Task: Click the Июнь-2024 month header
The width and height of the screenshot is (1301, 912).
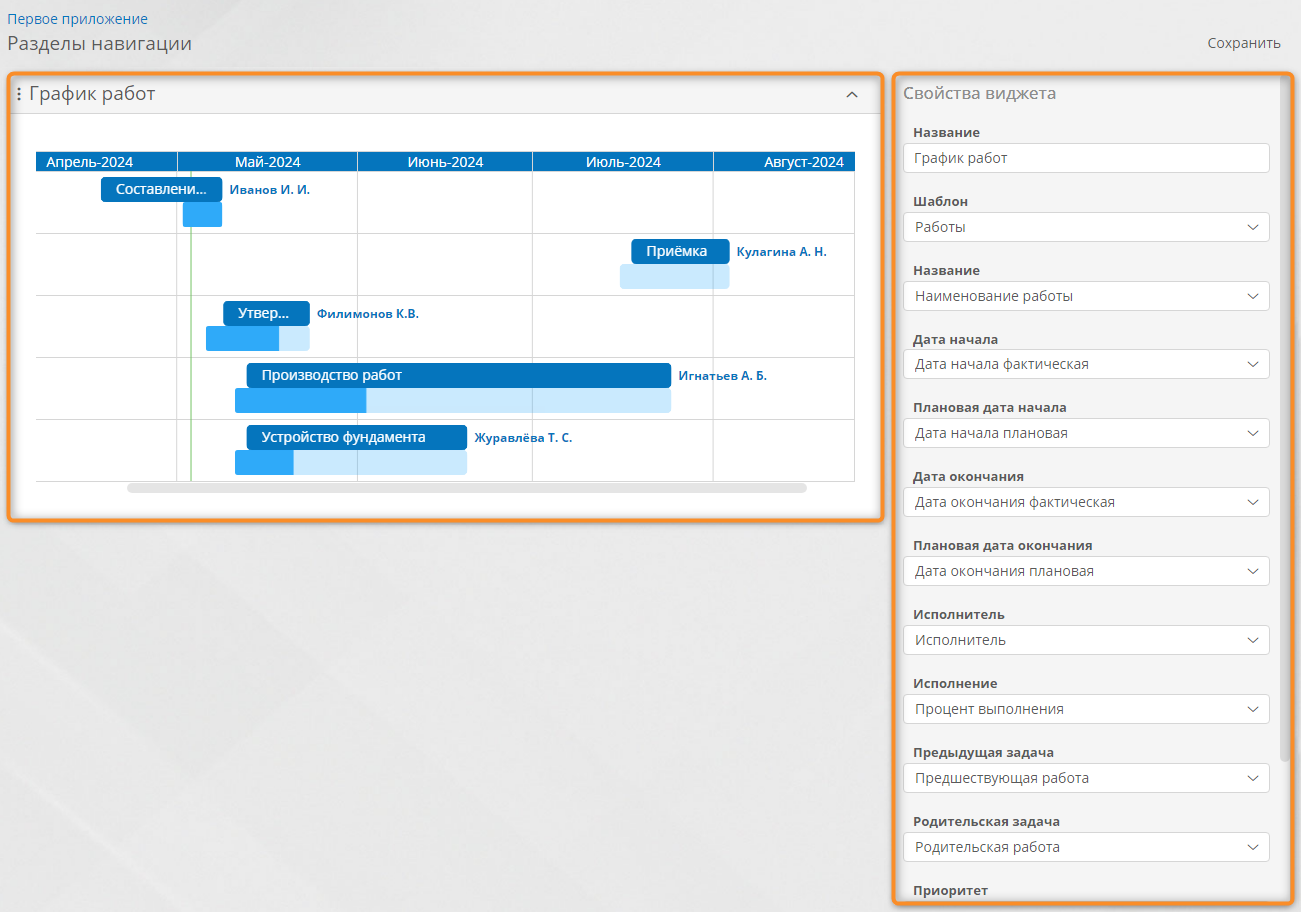Action: (445, 162)
